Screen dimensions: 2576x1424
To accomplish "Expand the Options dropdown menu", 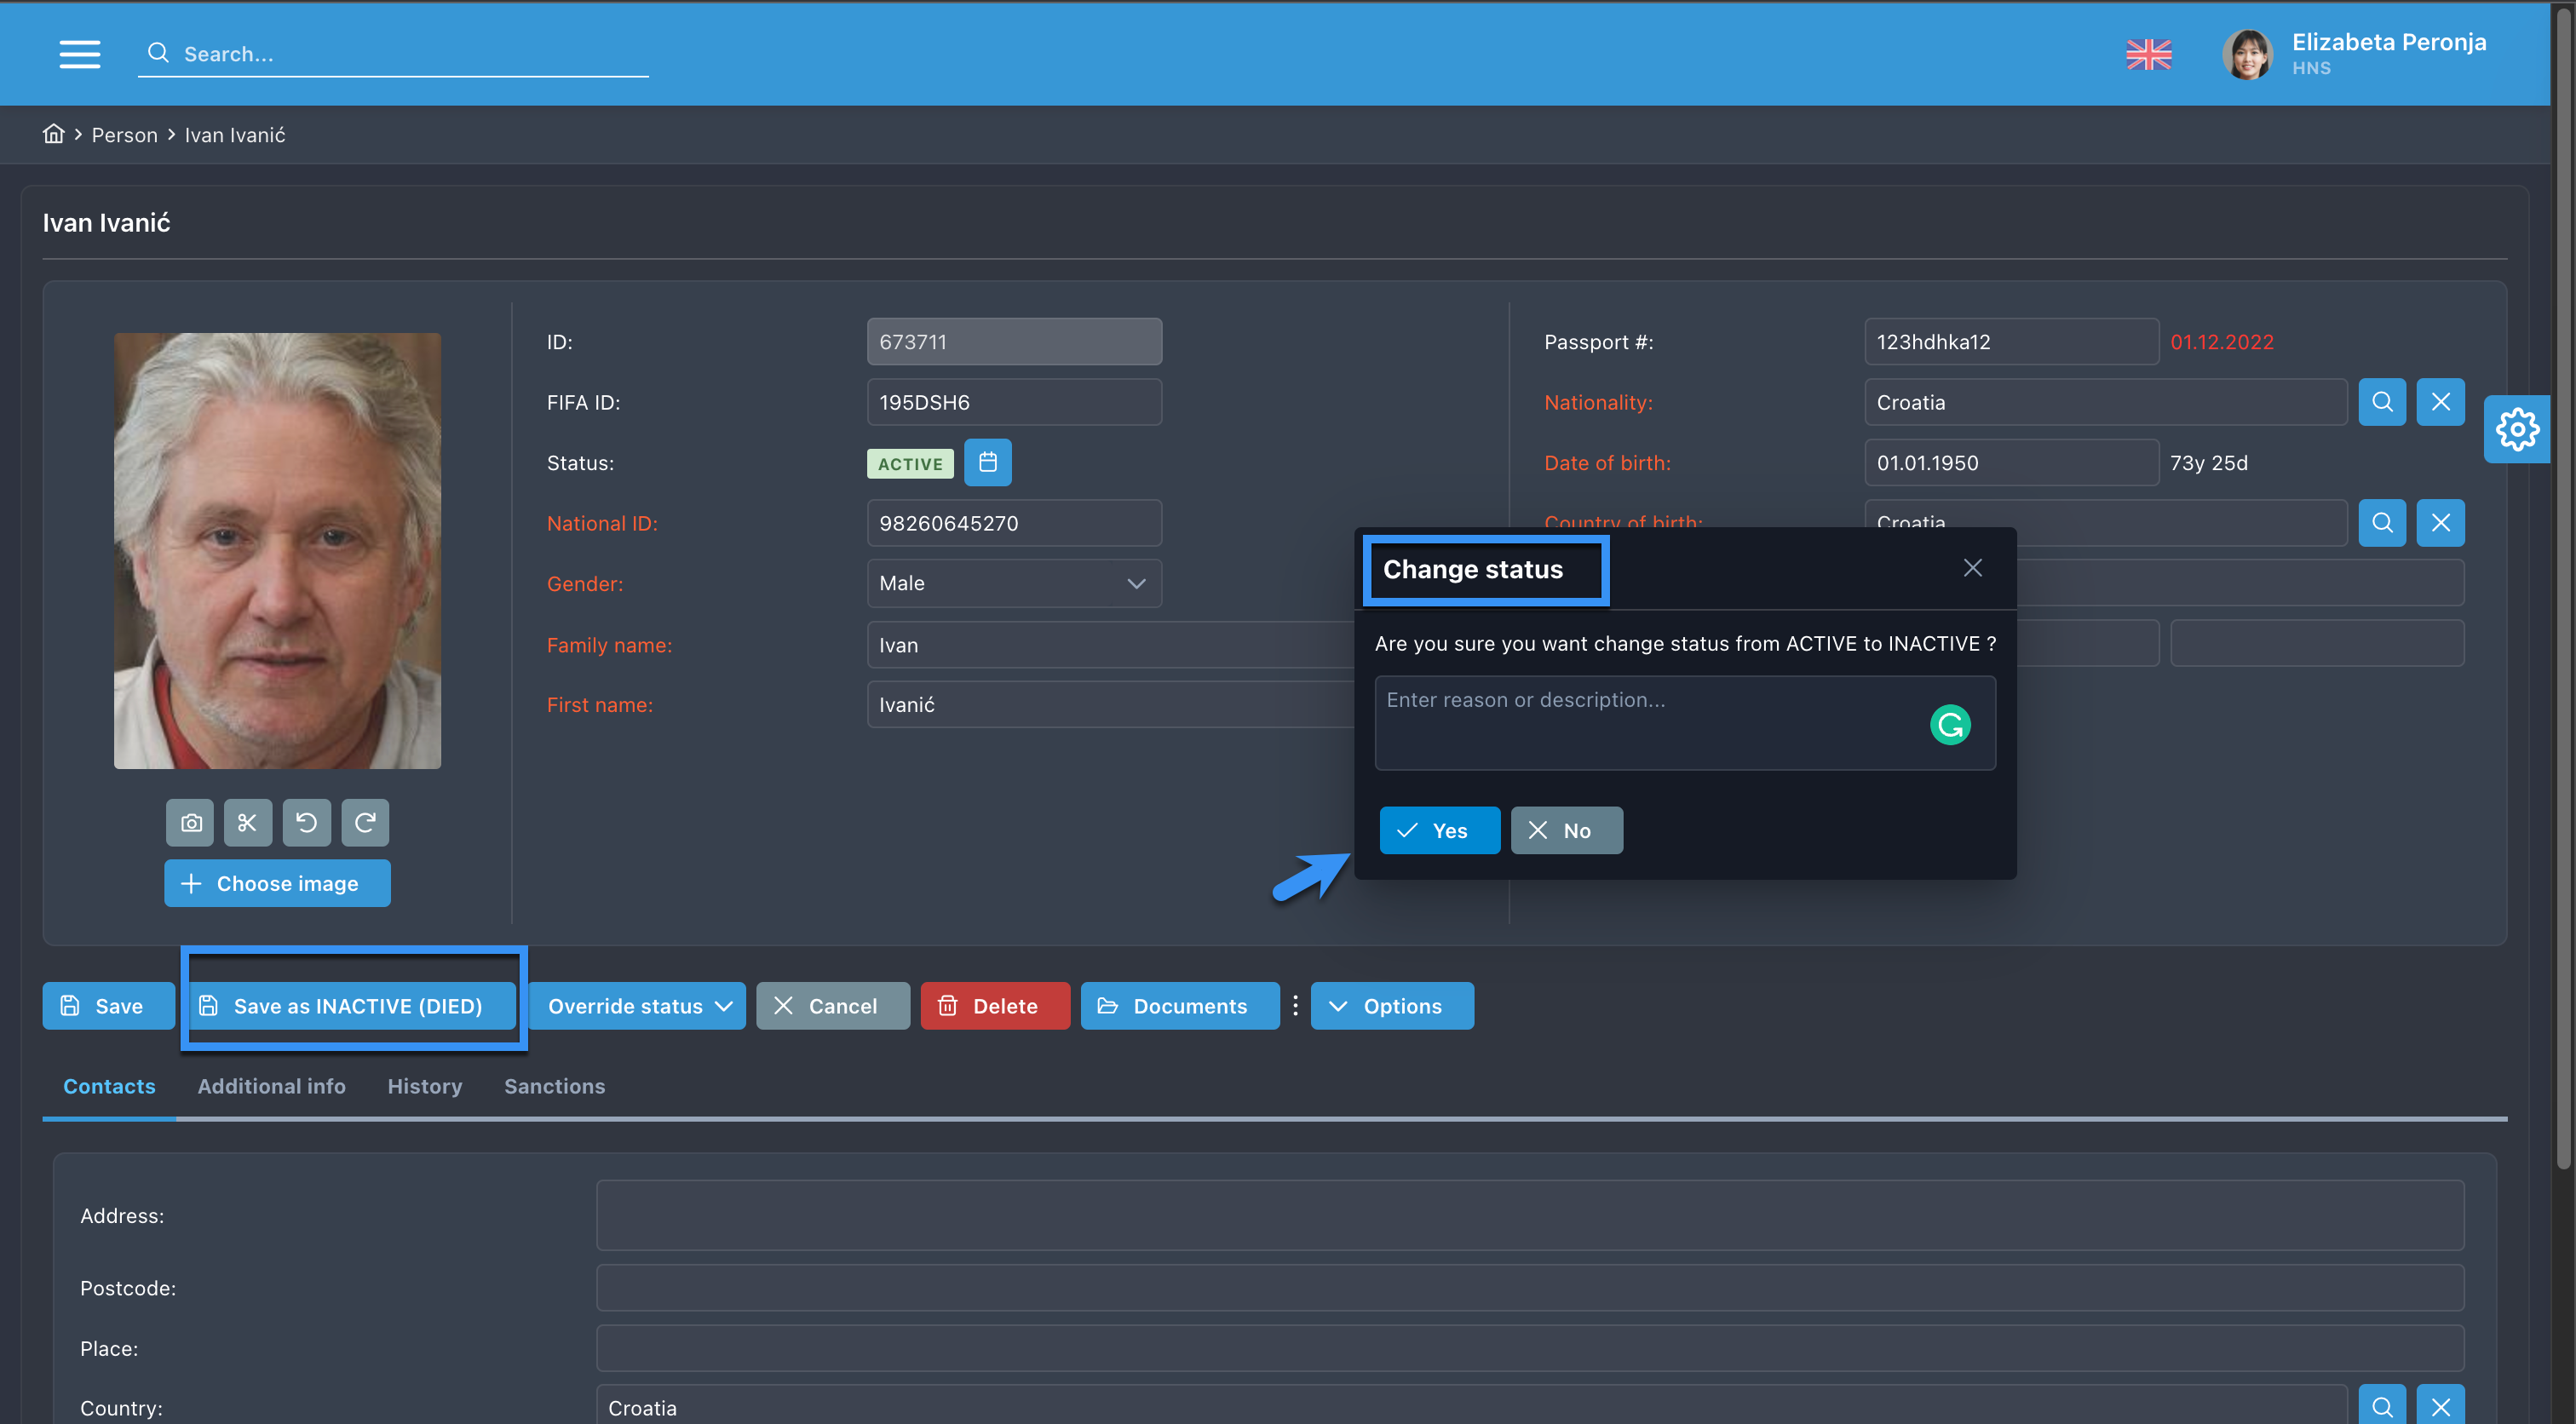I will click(x=1391, y=1006).
